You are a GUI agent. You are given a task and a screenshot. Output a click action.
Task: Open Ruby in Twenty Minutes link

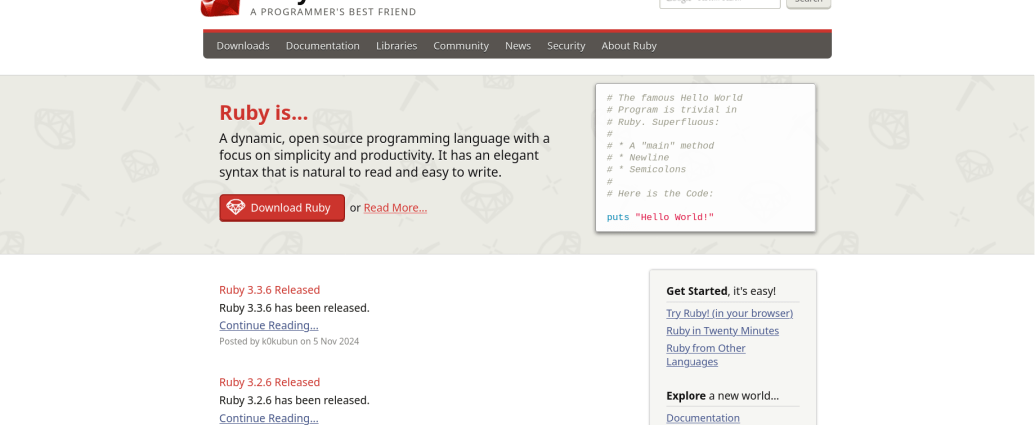click(x=723, y=331)
